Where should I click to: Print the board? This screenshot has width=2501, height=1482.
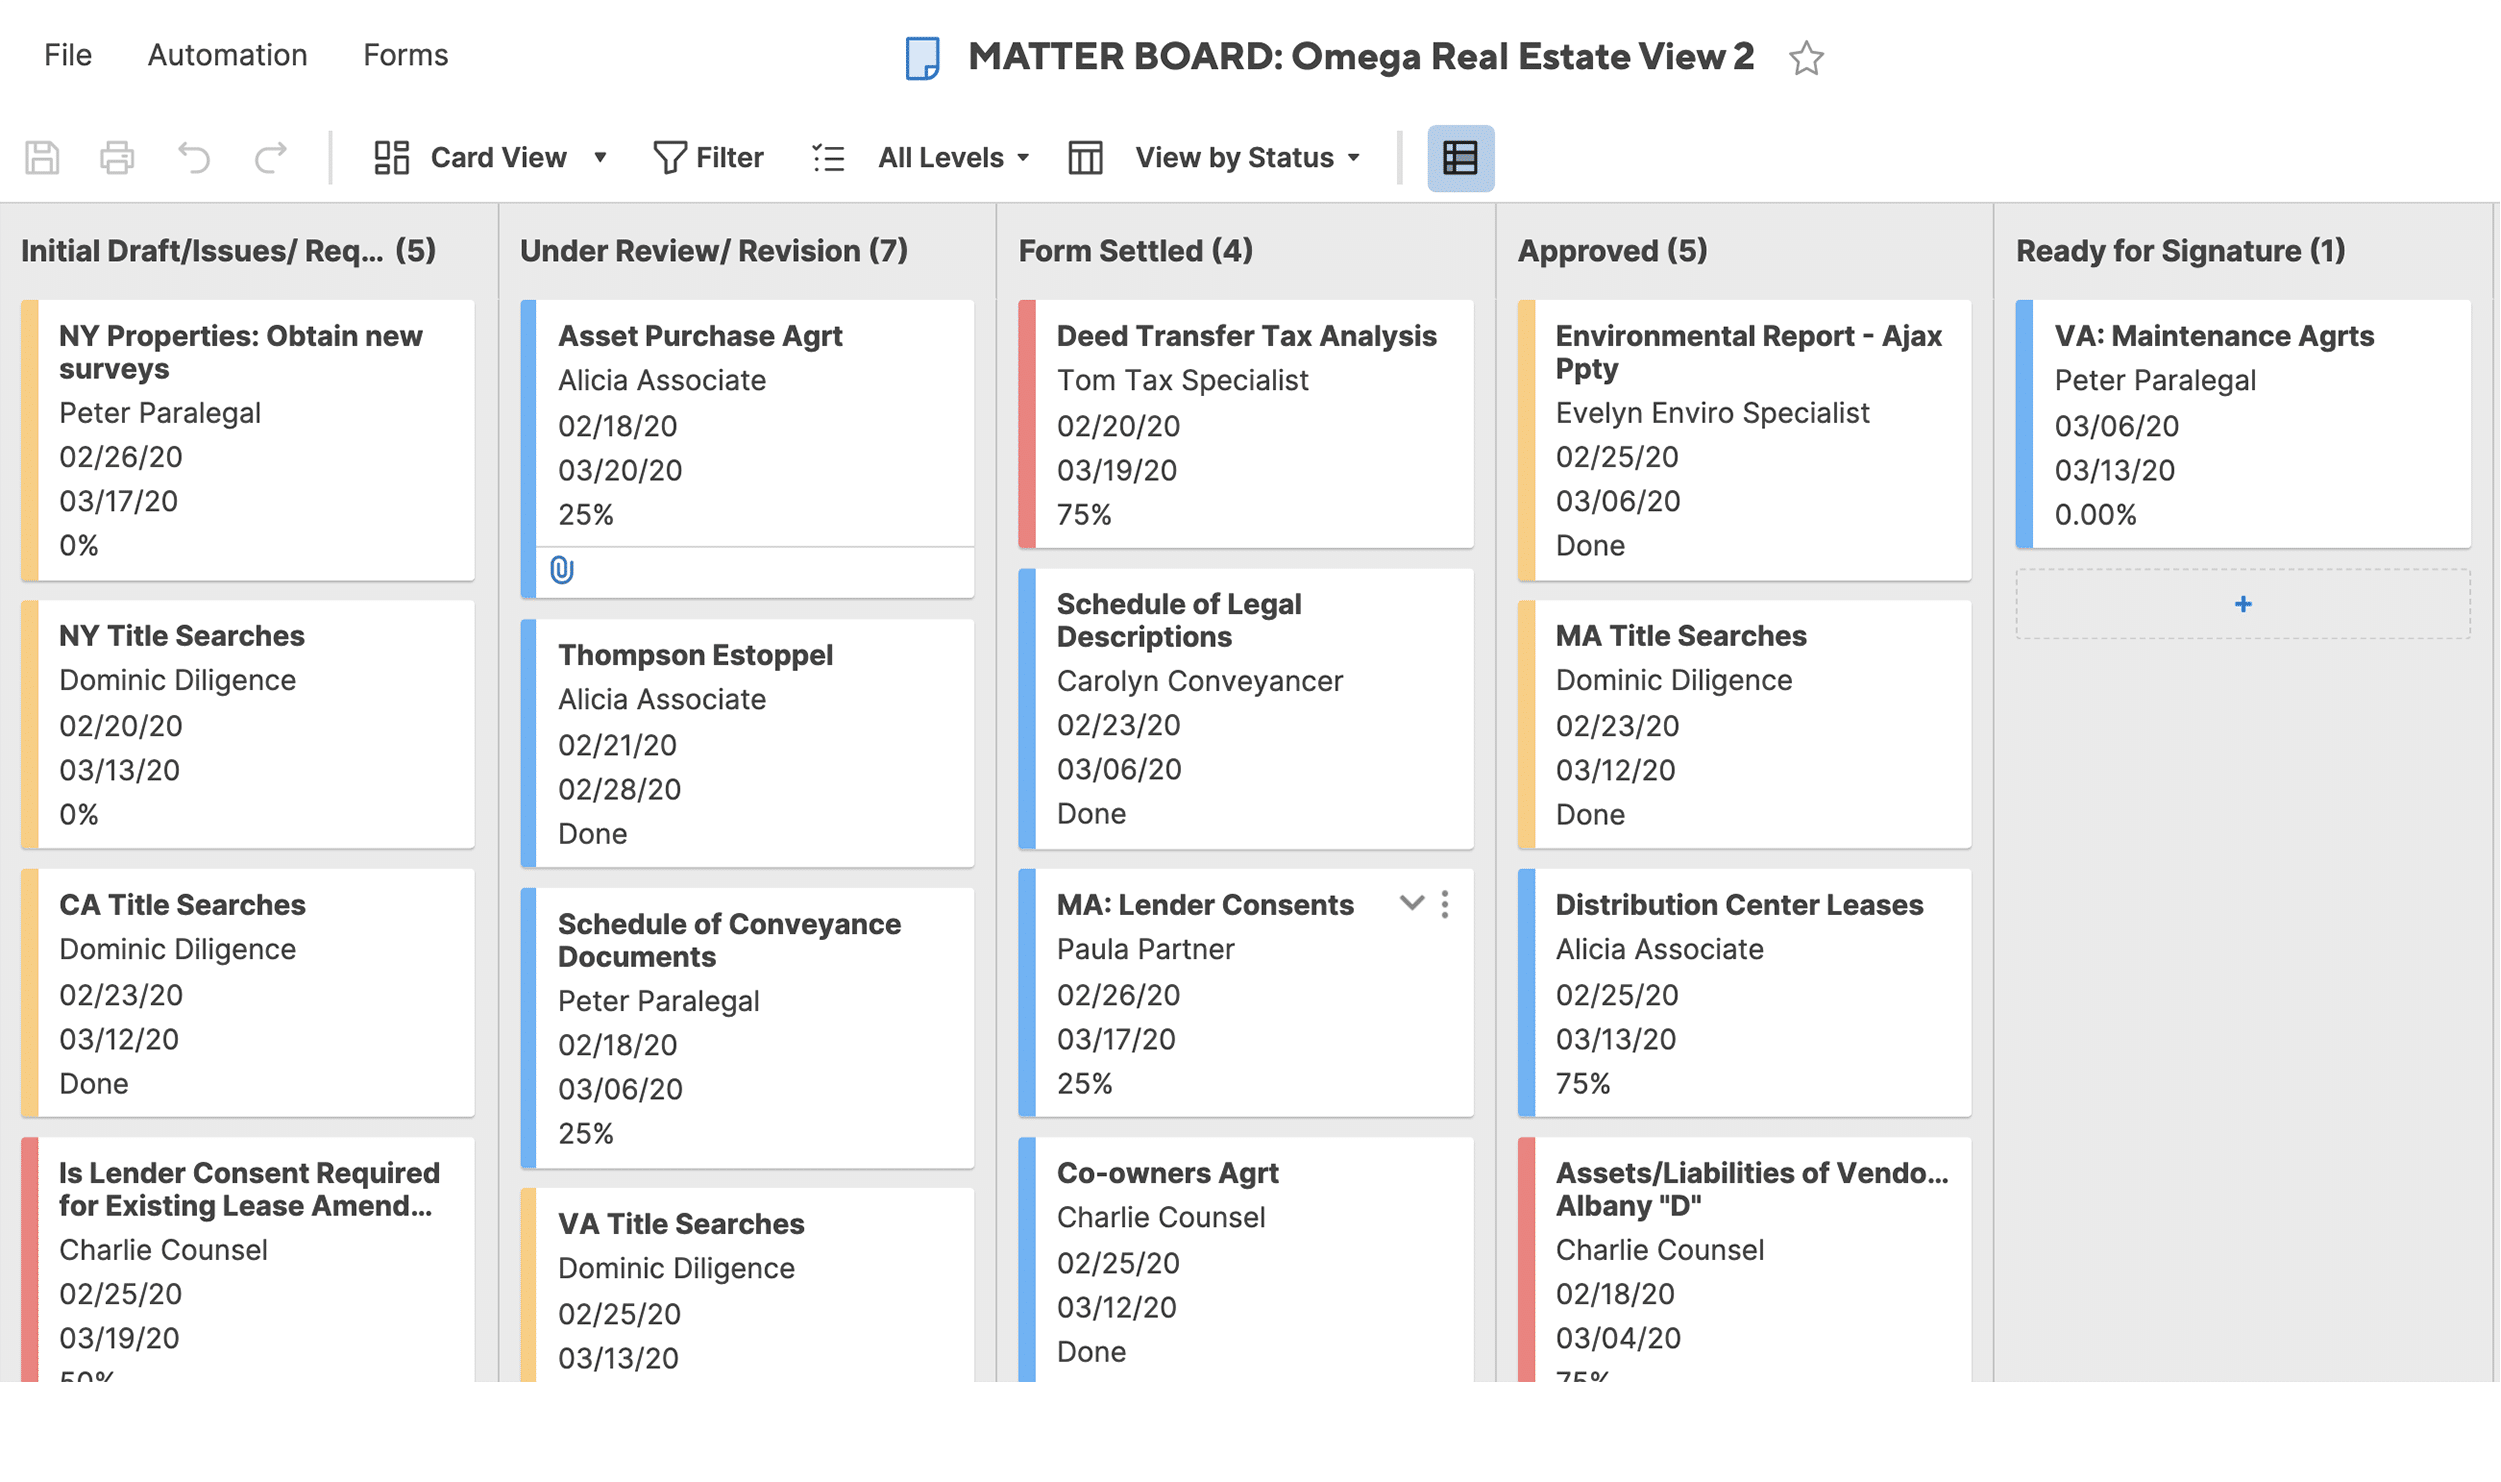pyautogui.click(x=117, y=157)
